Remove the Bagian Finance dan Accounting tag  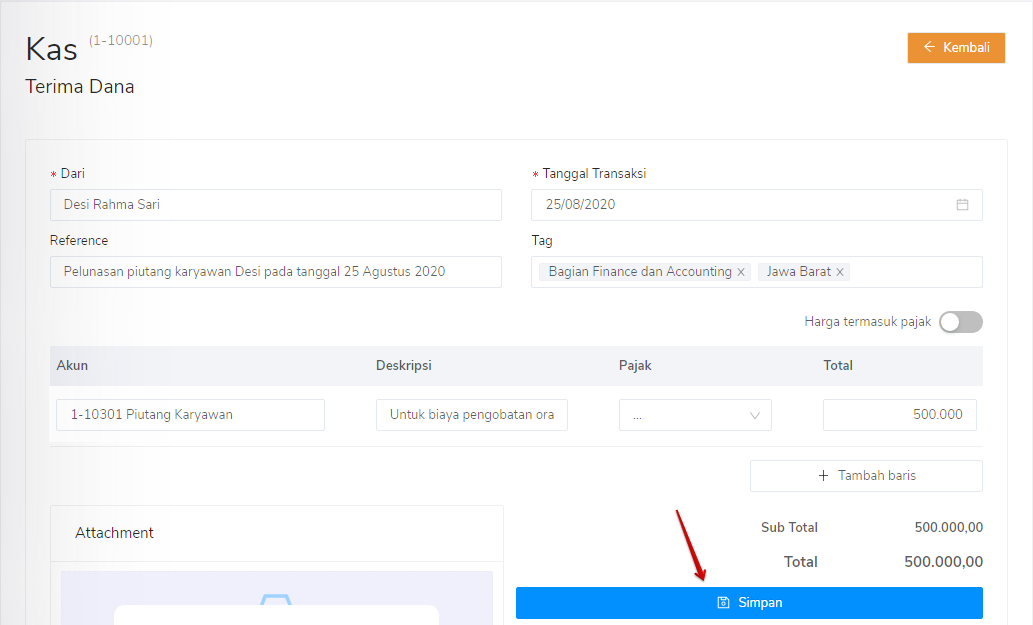click(x=741, y=272)
